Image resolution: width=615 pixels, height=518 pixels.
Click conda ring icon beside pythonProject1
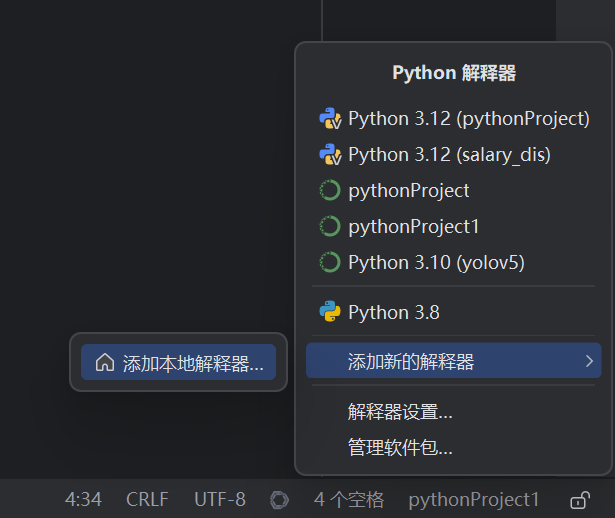pos(330,227)
